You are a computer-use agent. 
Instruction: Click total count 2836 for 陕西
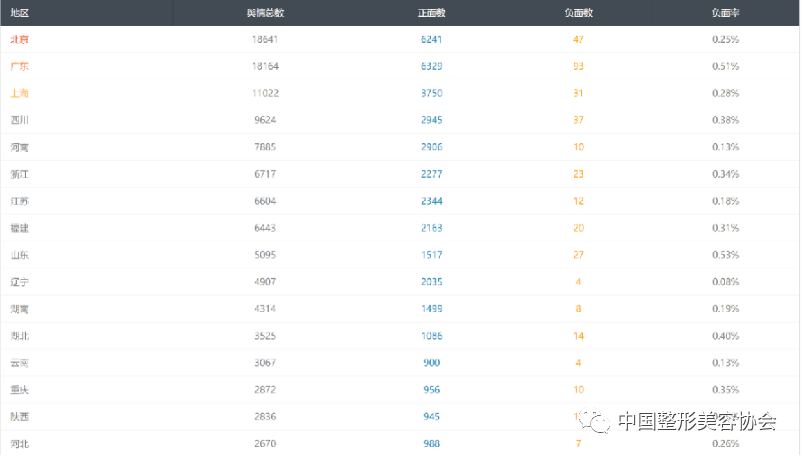click(265, 417)
